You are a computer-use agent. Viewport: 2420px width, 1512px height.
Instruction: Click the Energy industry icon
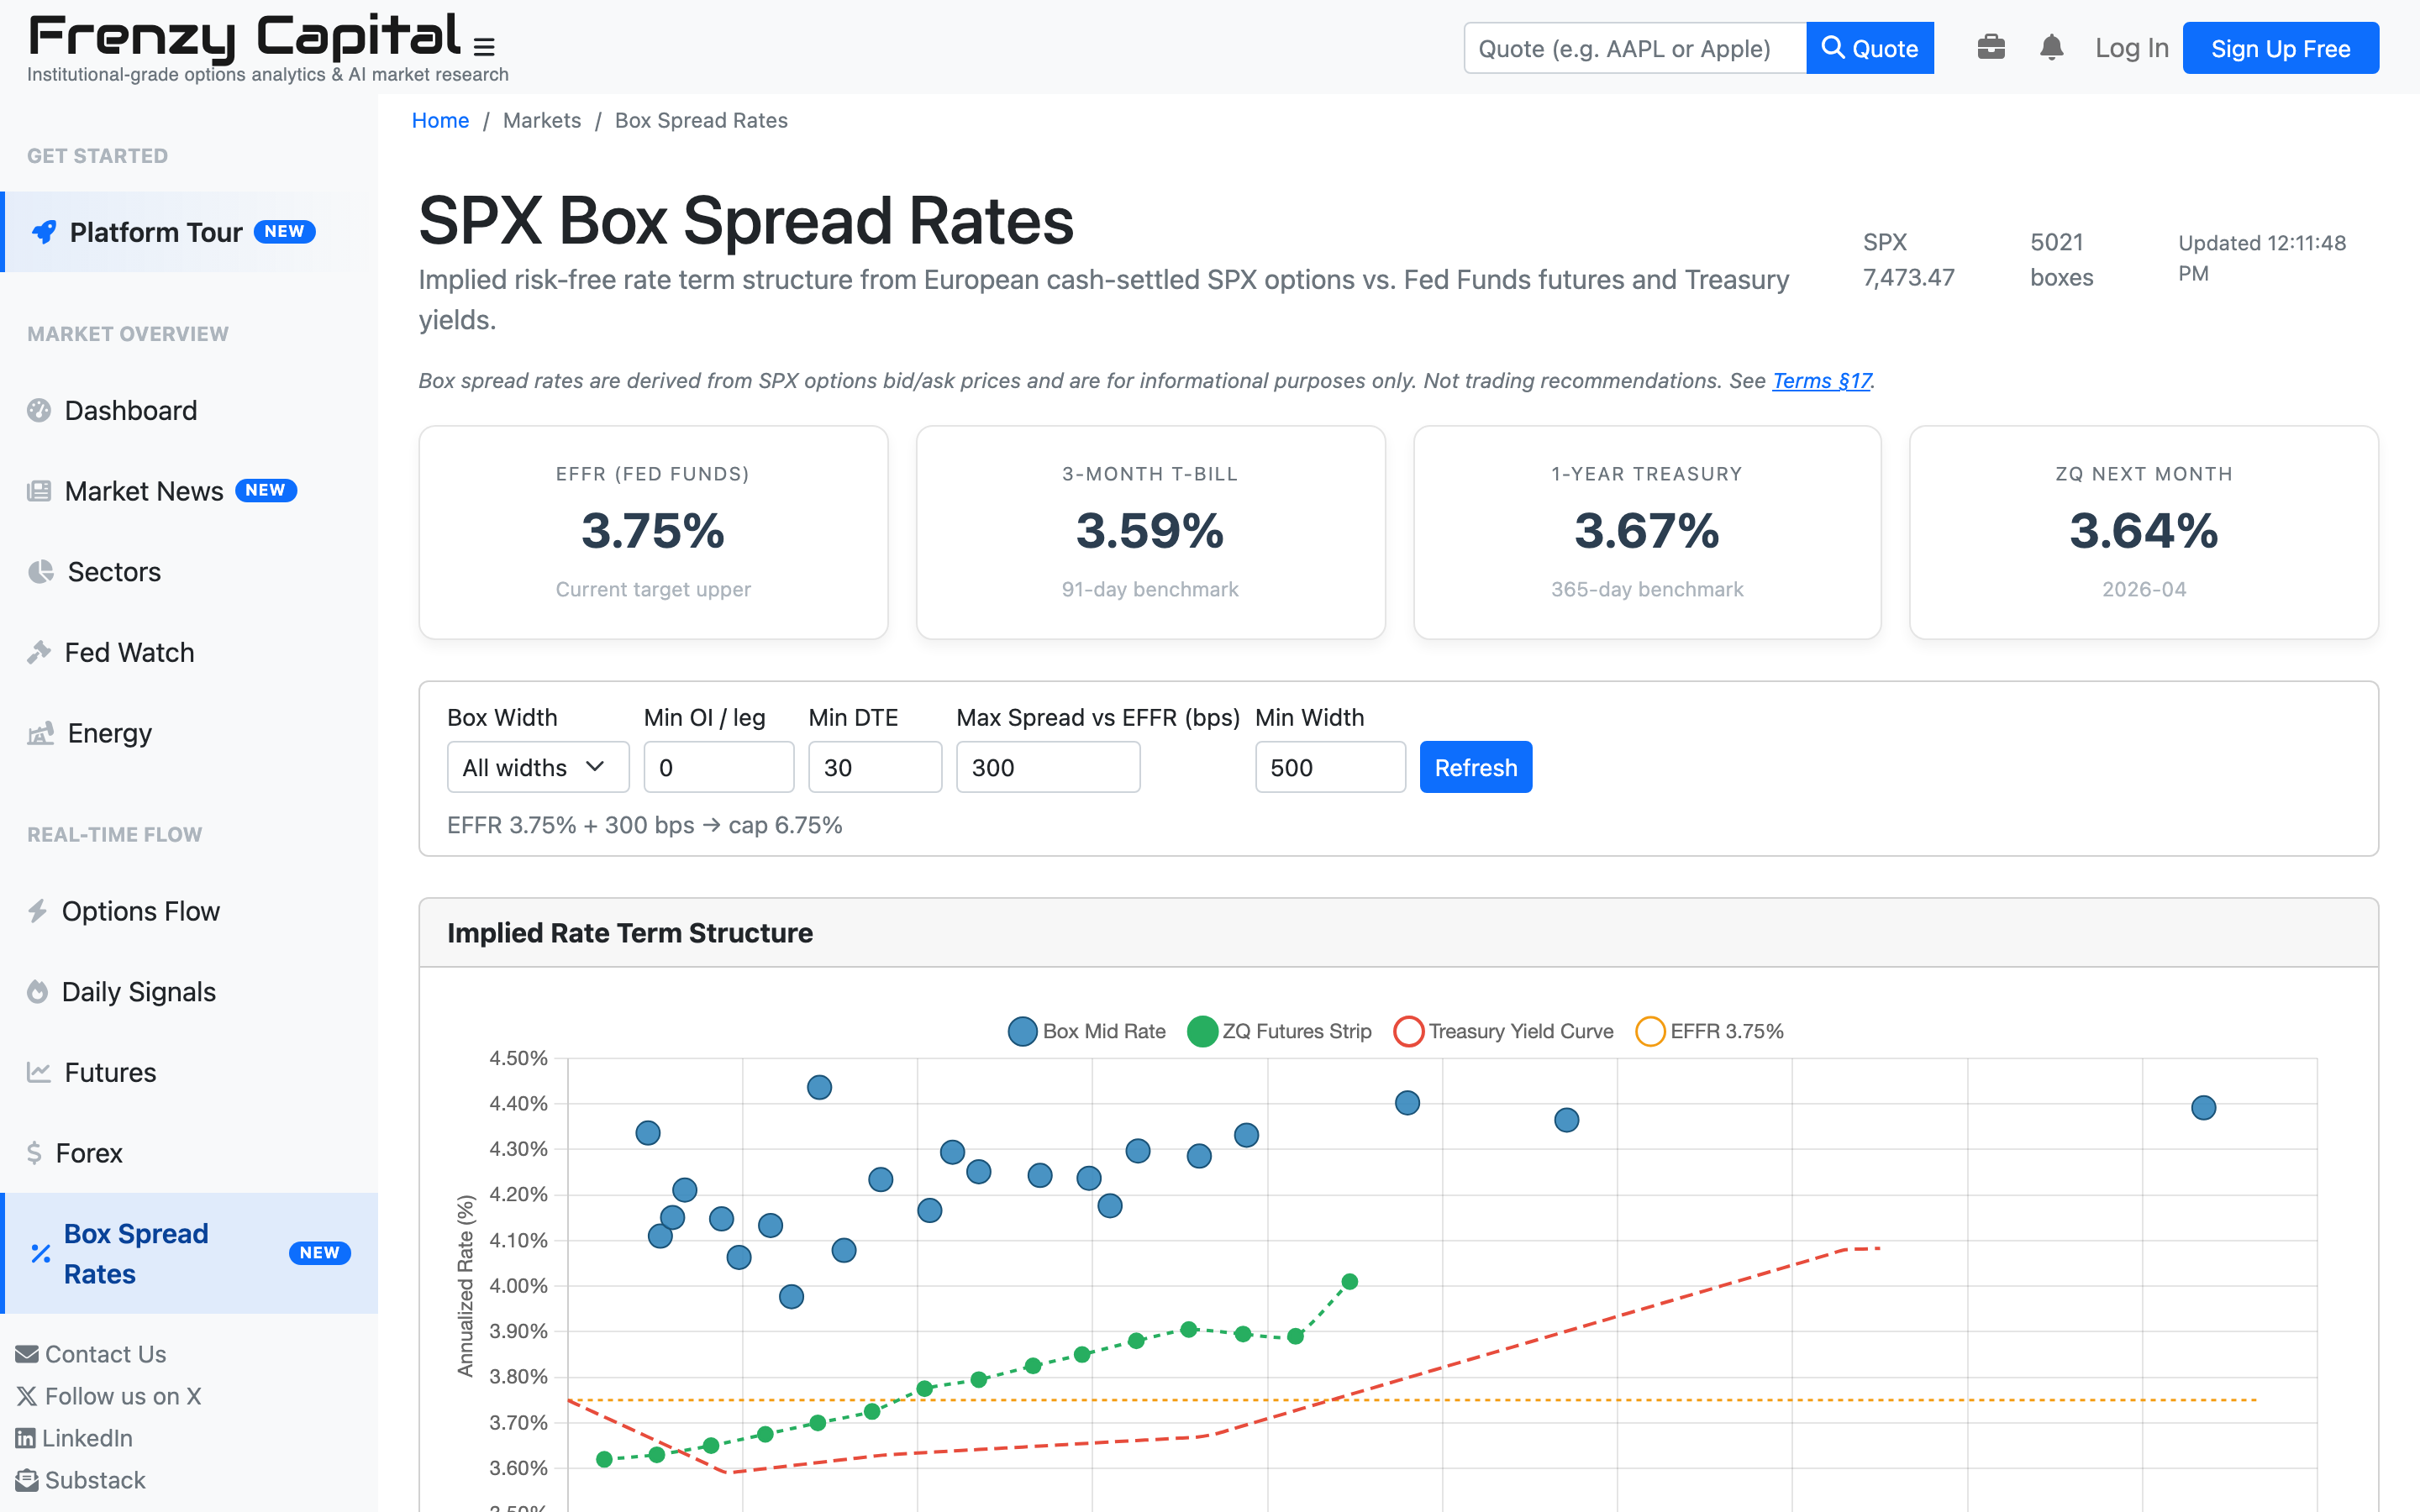click(41, 733)
